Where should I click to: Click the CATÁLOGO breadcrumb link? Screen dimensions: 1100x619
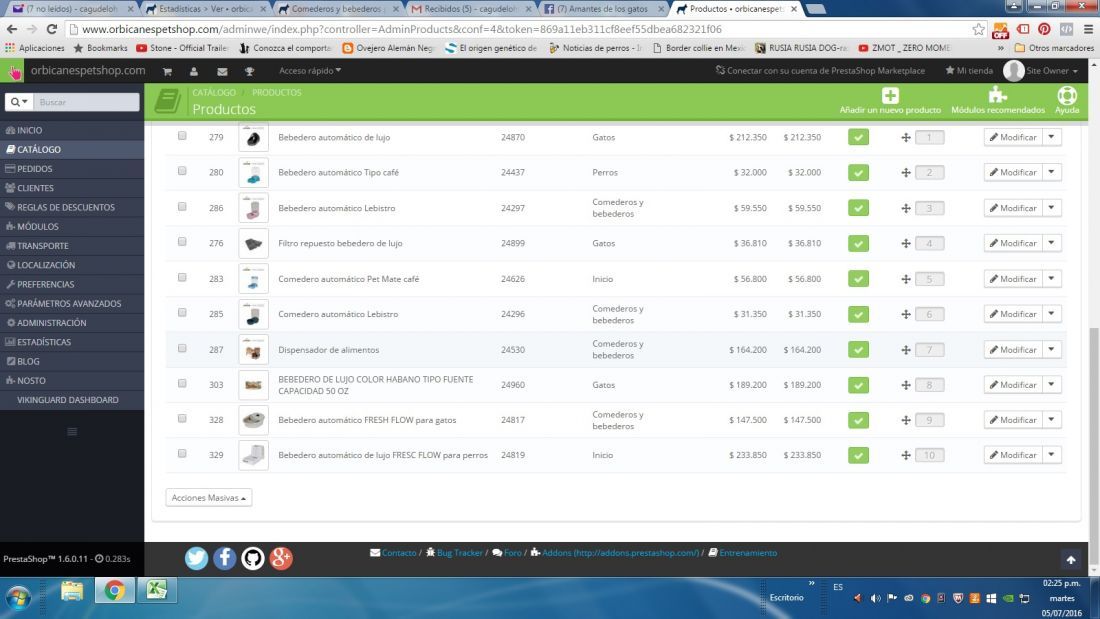pyautogui.click(x=214, y=93)
